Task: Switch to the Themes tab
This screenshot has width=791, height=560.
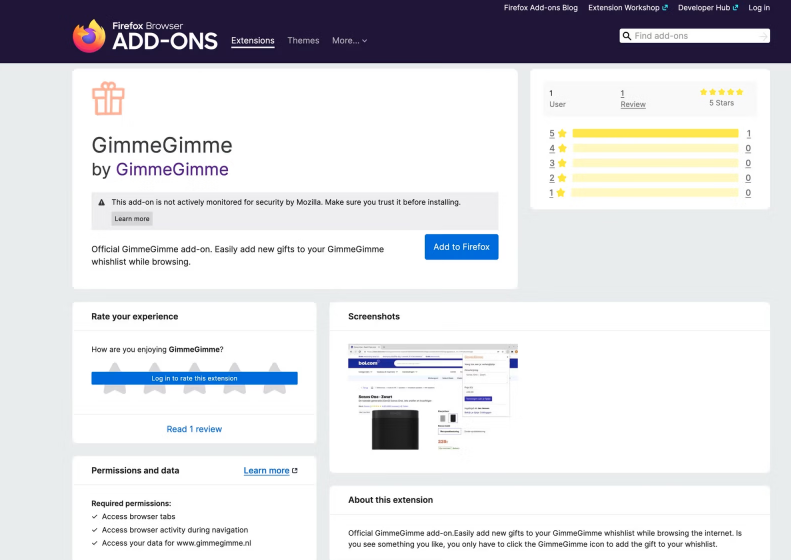Action: pos(303,41)
